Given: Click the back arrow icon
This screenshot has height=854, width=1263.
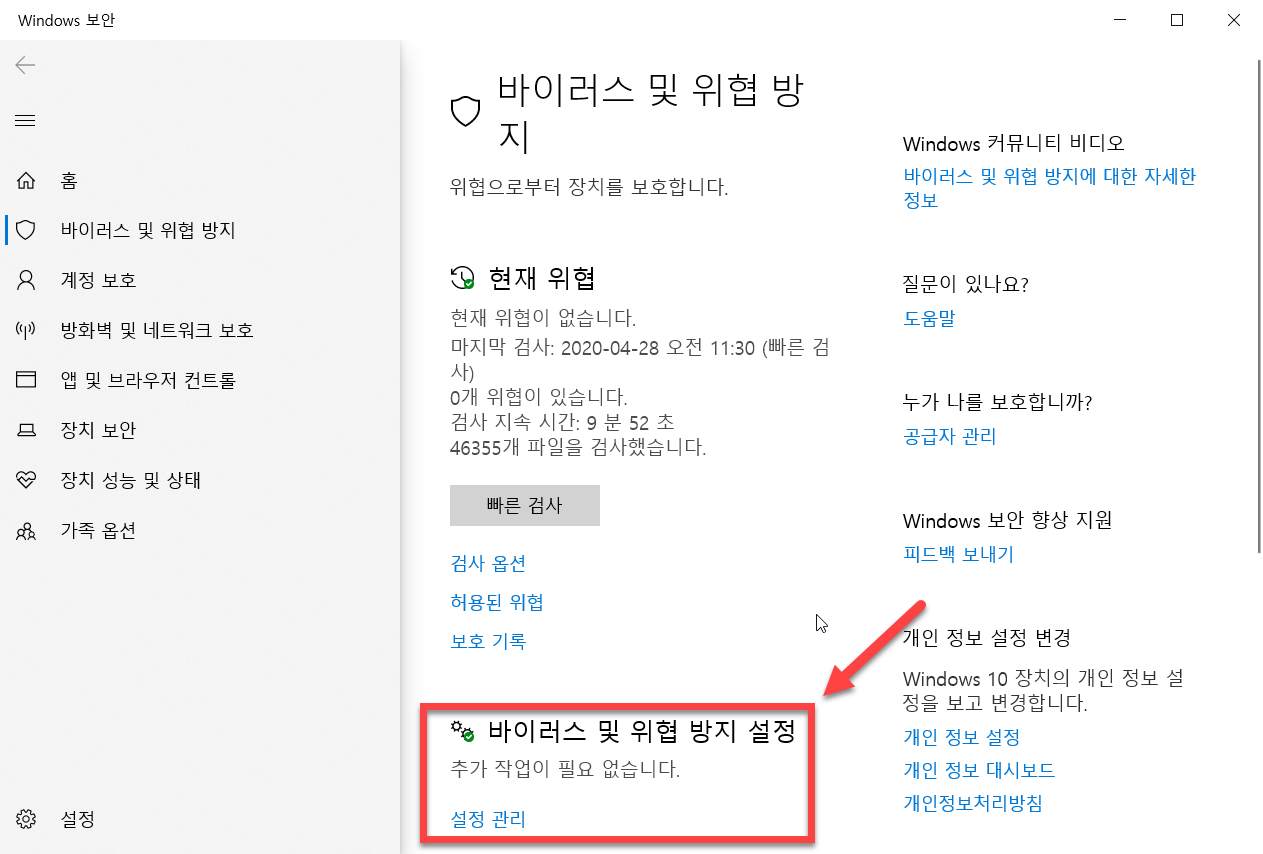Looking at the screenshot, I should [25, 65].
